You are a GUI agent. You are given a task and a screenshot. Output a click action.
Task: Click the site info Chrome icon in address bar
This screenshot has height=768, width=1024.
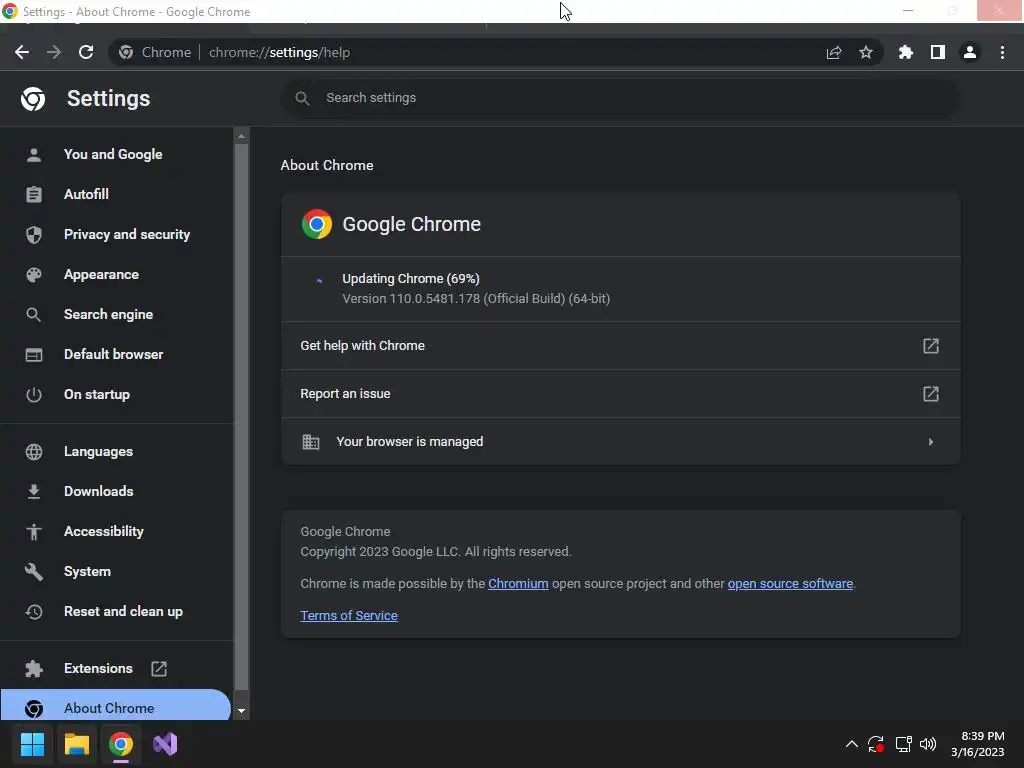point(126,52)
